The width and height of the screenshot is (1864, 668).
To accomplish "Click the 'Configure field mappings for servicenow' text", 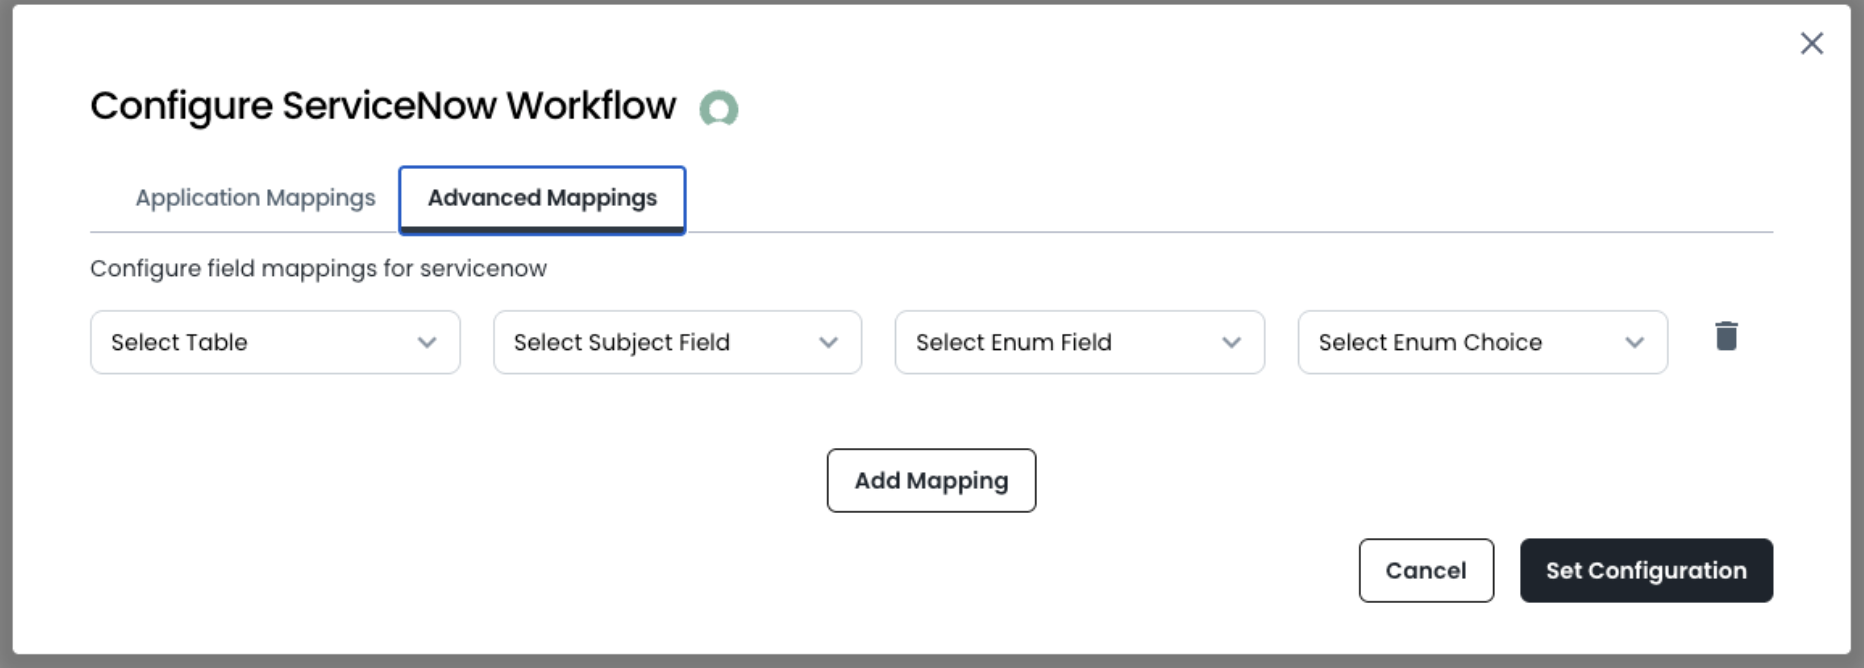I will click(x=318, y=268).
